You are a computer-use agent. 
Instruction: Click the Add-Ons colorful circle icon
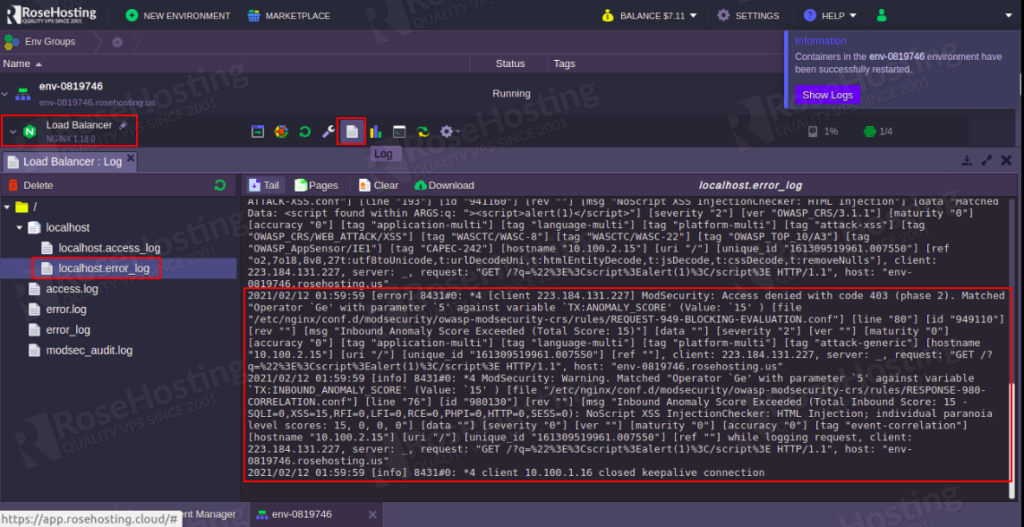click(281, 132)
